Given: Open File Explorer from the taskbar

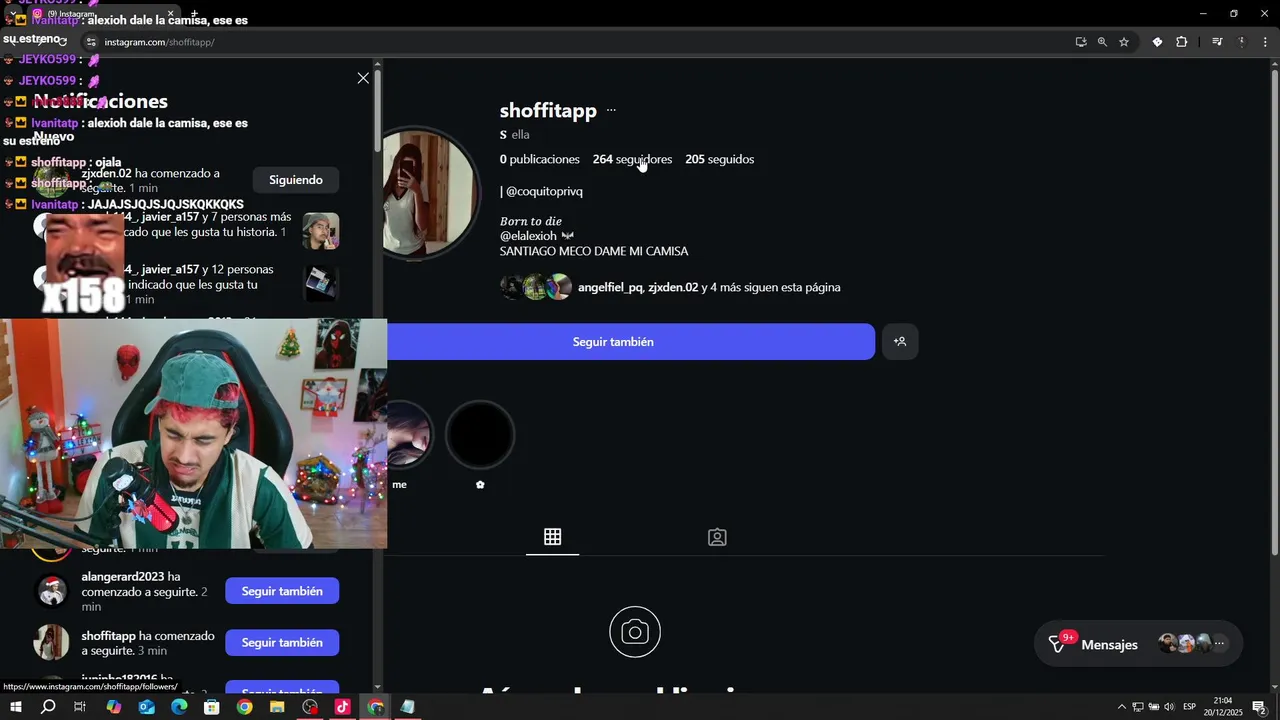Looking at the screenshot, I should point(277,707).
